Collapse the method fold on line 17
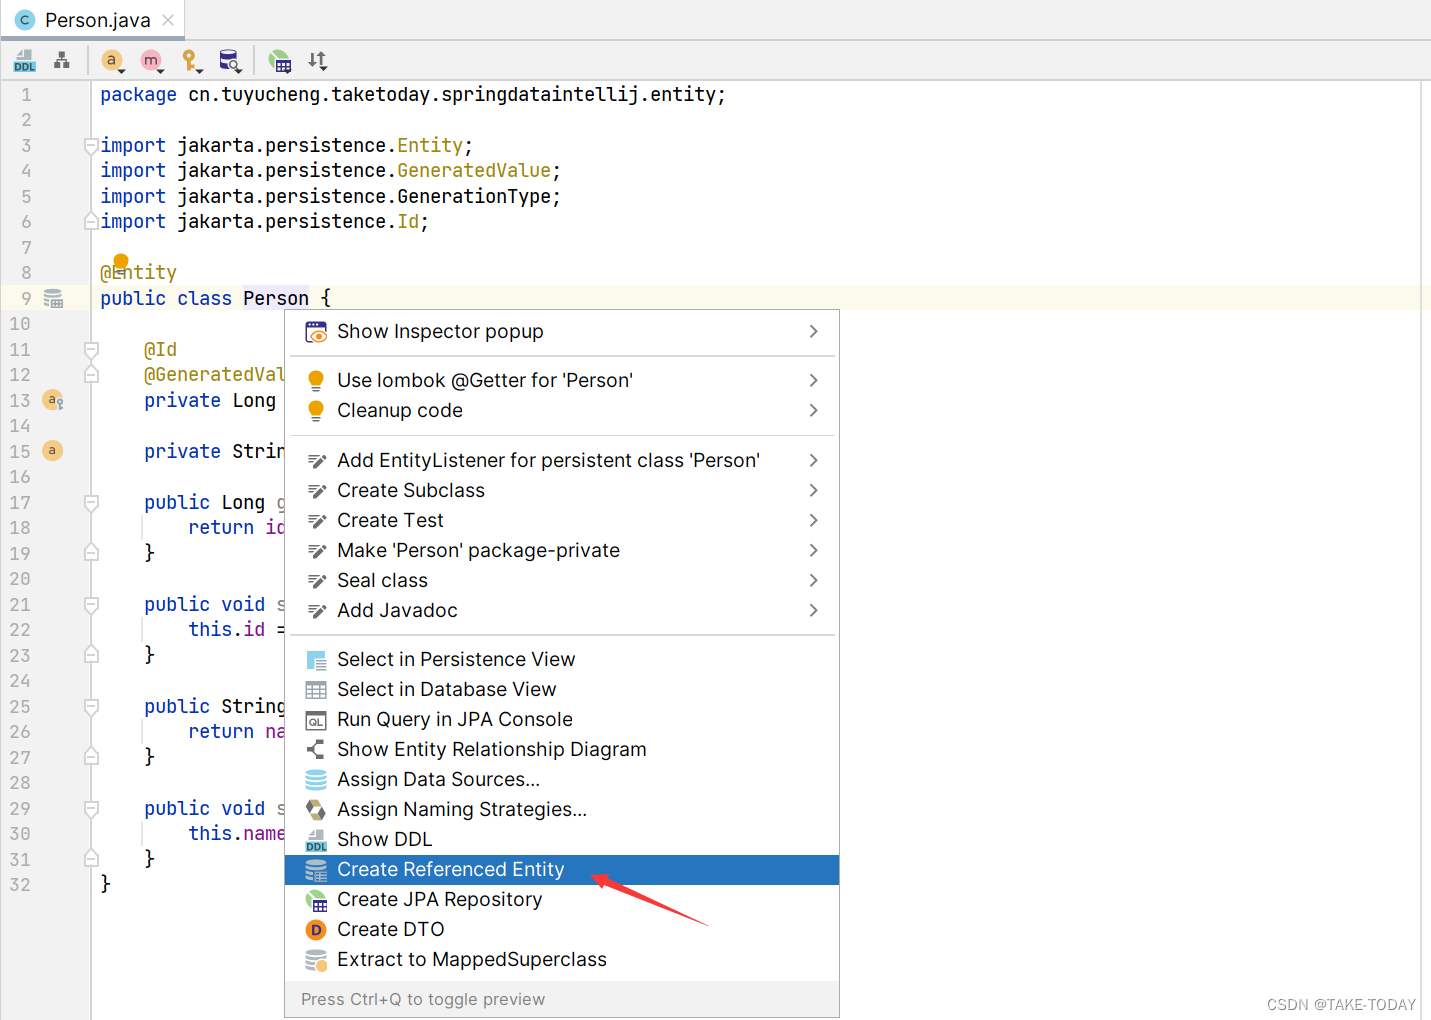 (91, 502)
